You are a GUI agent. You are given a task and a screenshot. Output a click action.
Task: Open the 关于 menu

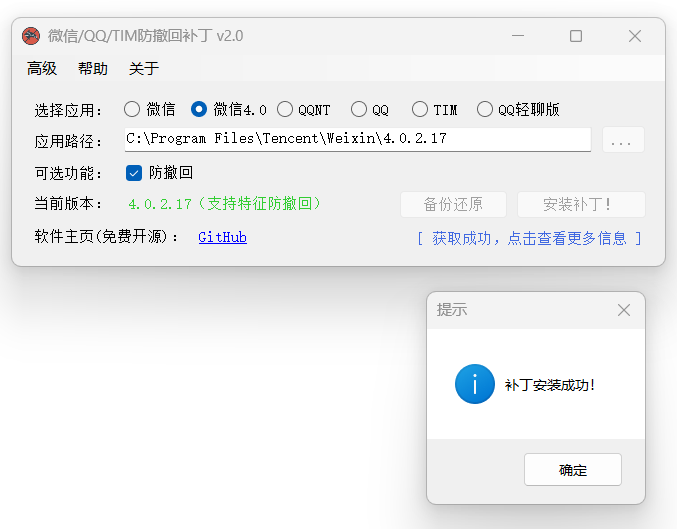click(x=144, y=69)
